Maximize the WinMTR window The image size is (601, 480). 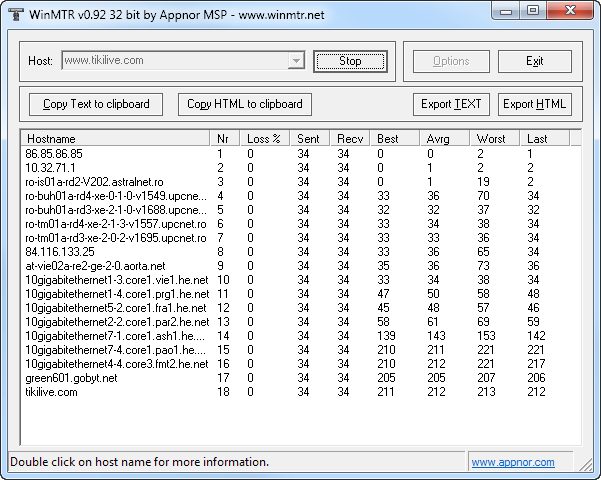tap(533, 11)
